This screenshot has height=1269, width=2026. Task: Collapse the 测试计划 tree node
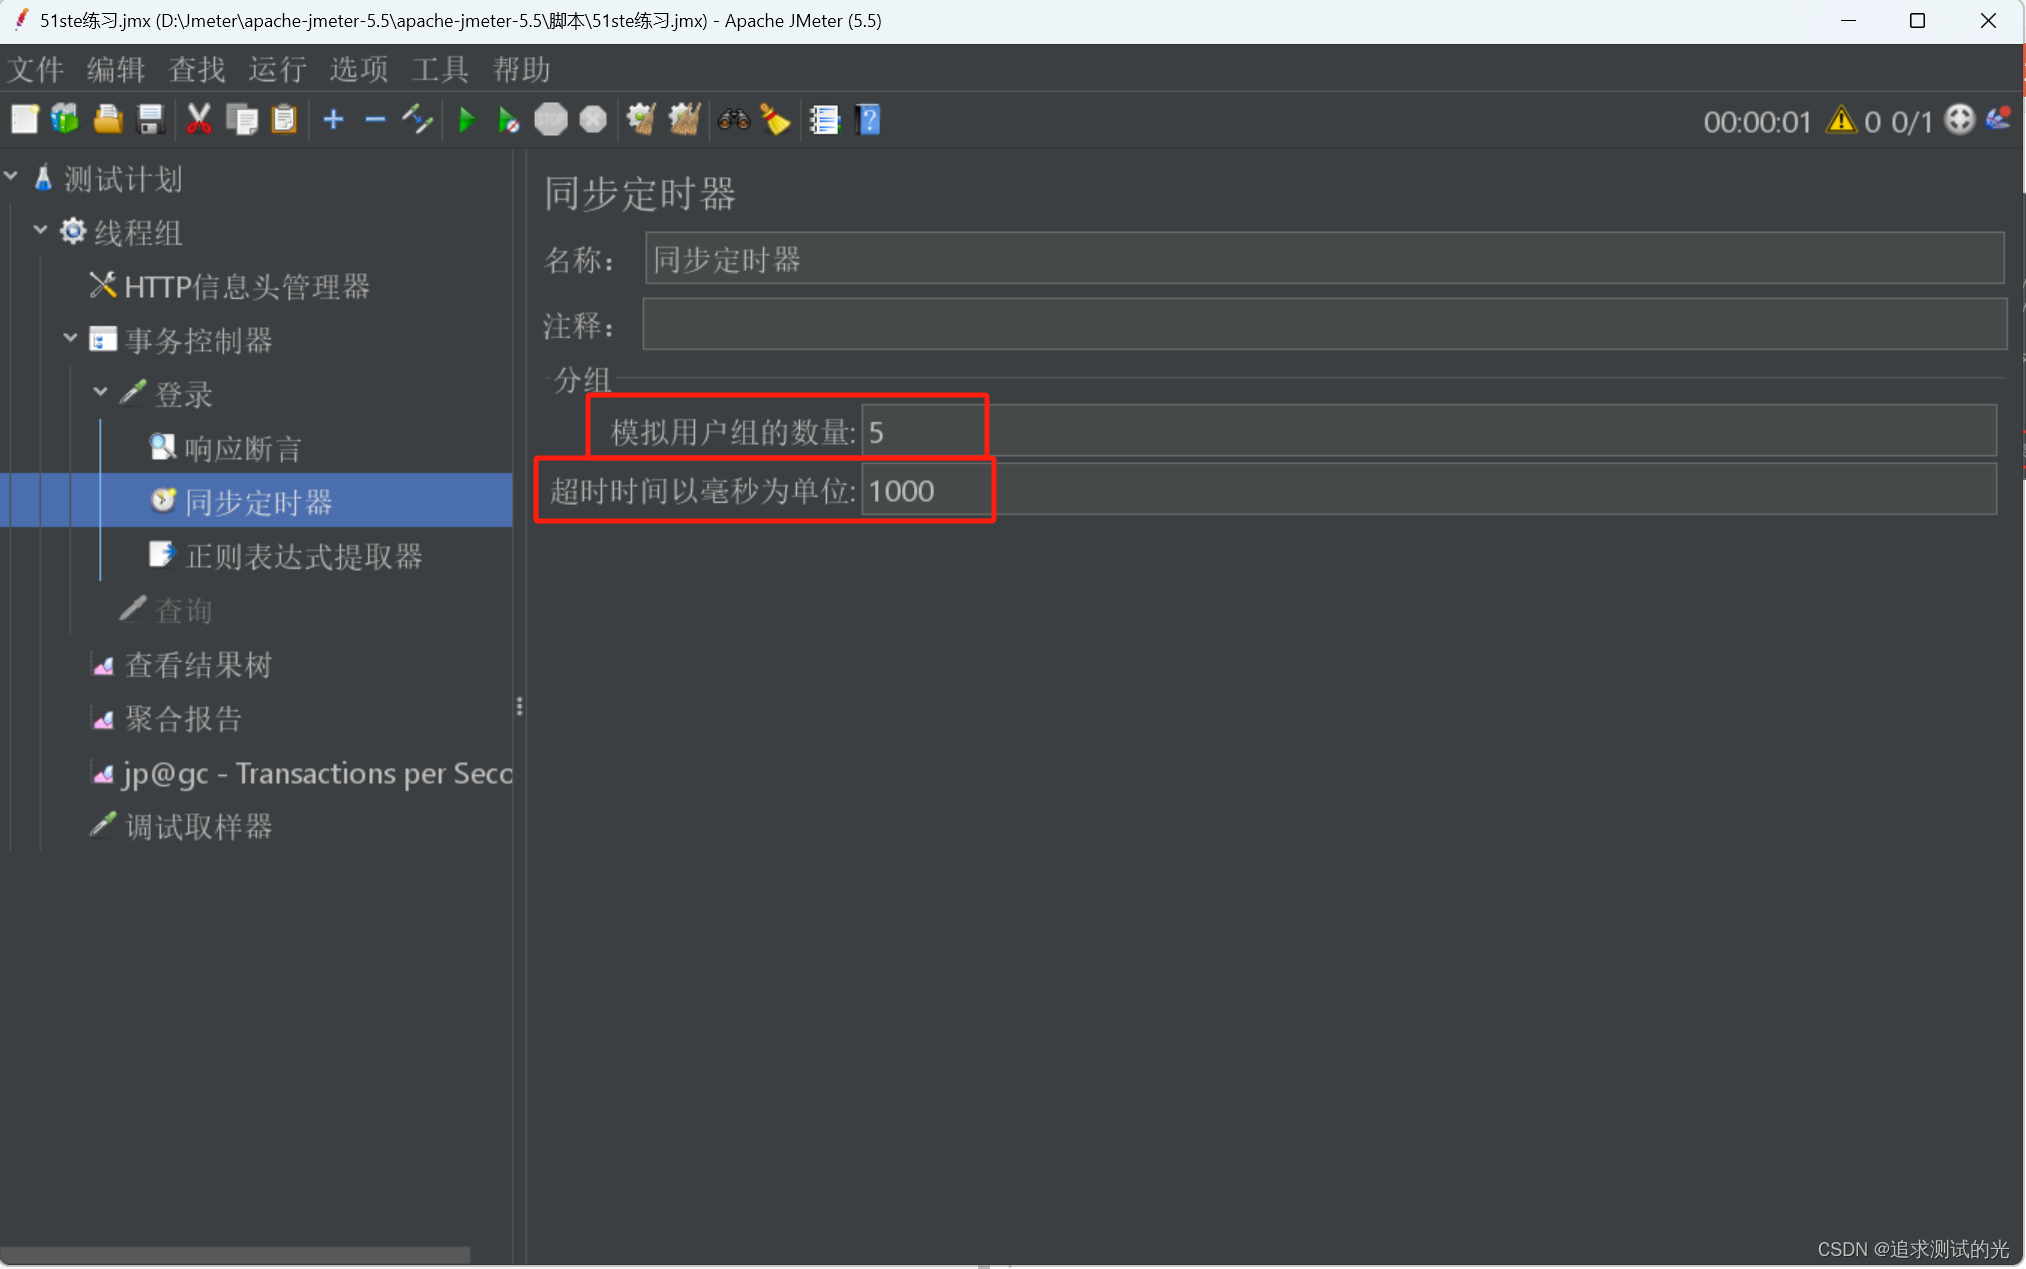pos(11,177)
